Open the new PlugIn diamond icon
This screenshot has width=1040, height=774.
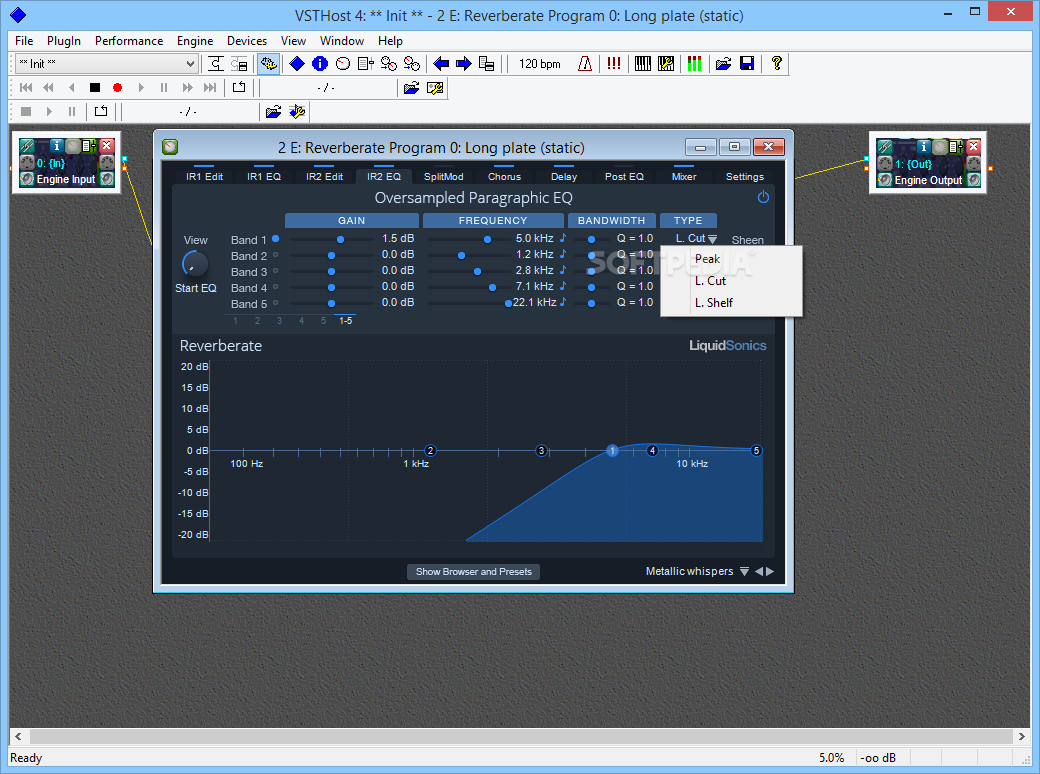coord(297,64)
